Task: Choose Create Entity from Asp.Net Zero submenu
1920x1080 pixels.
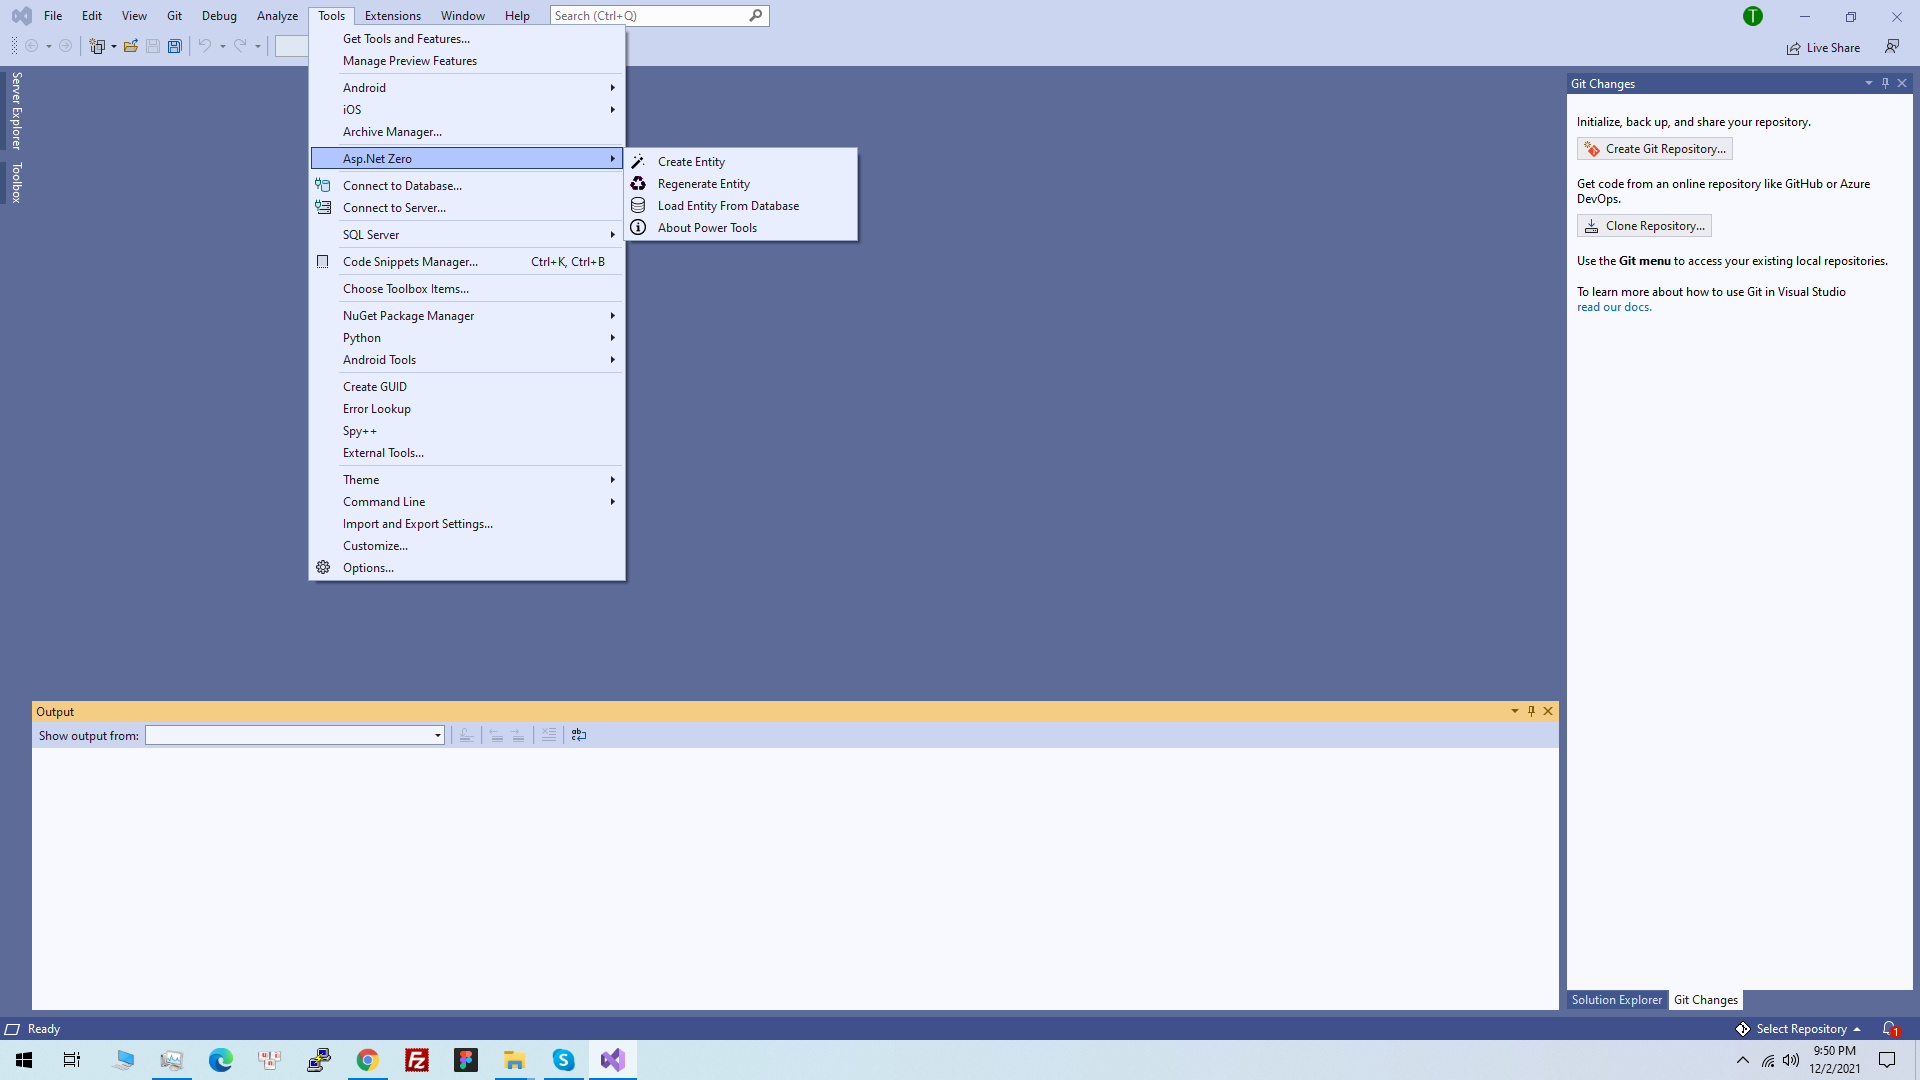Action: (691, 162)
